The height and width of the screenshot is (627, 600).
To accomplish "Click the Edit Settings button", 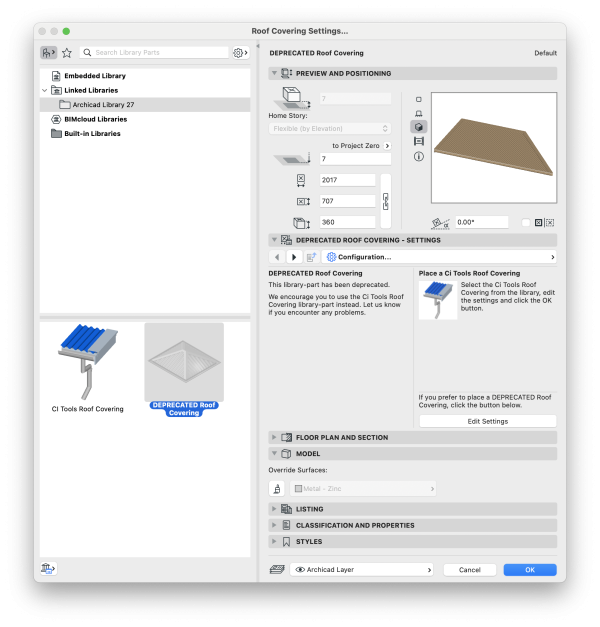I will 488,421.
